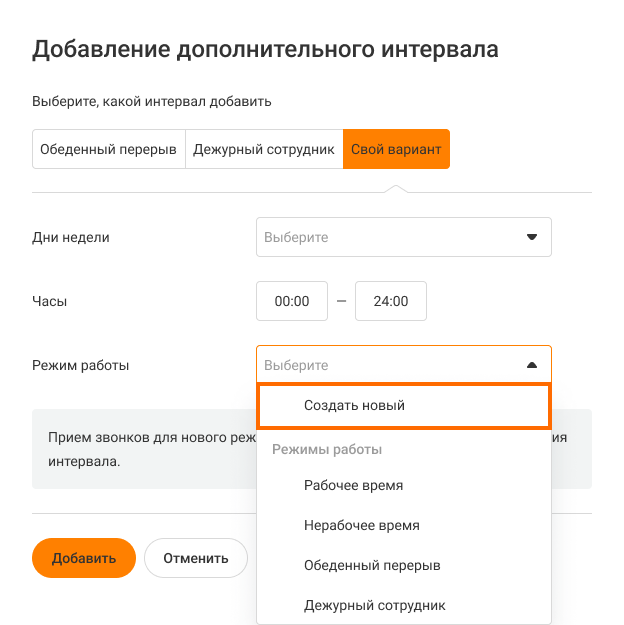The width and height of the screenshot is (624, 625).
Task: Collapse the Режим работы dropdown arrow
Action: pyautogui.click(x=532, y=366)
